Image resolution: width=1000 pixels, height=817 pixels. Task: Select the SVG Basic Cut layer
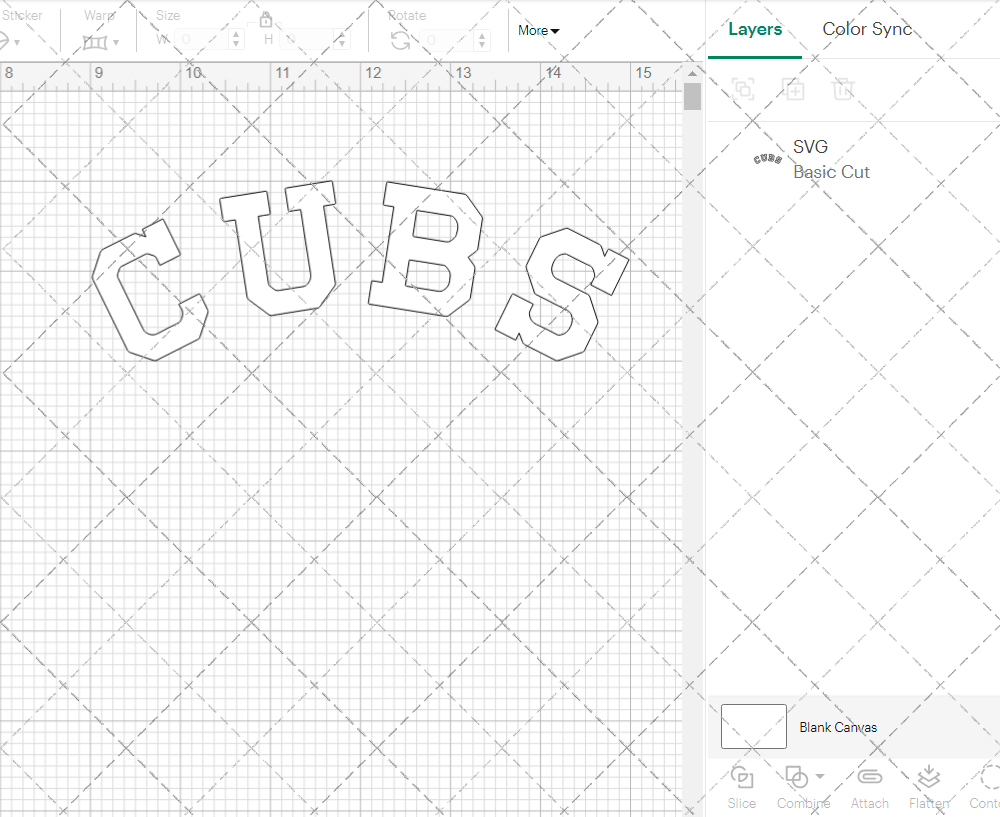pyautogui.click(x=853, y=159)
